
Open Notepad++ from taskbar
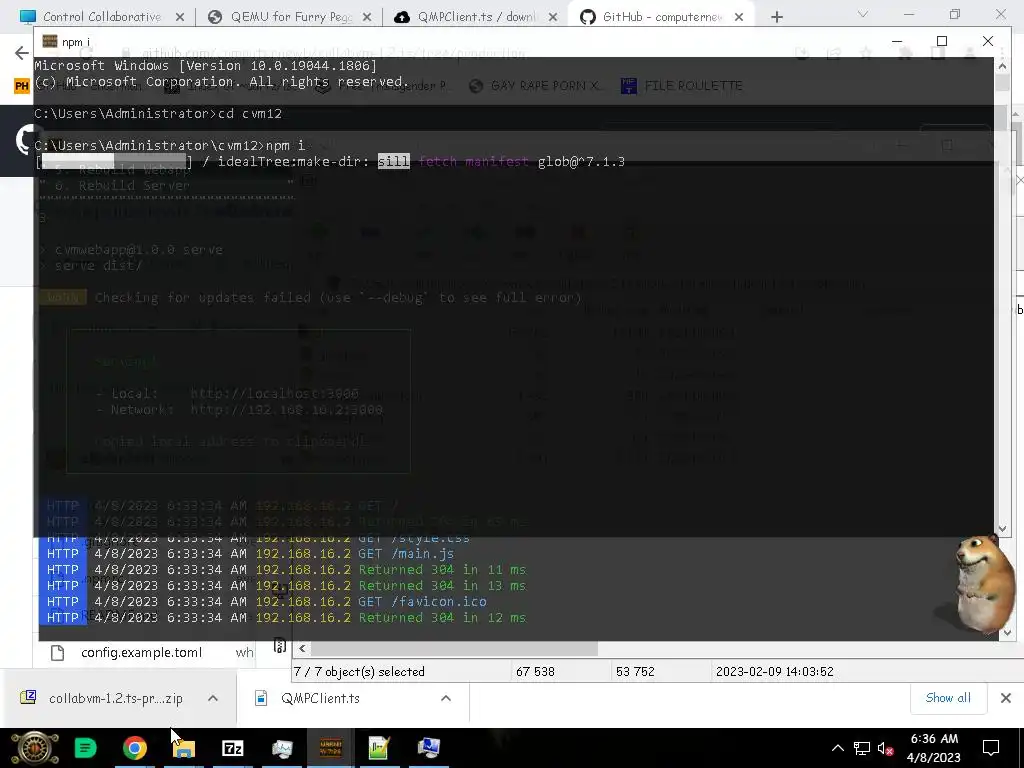tap(379, 748)
